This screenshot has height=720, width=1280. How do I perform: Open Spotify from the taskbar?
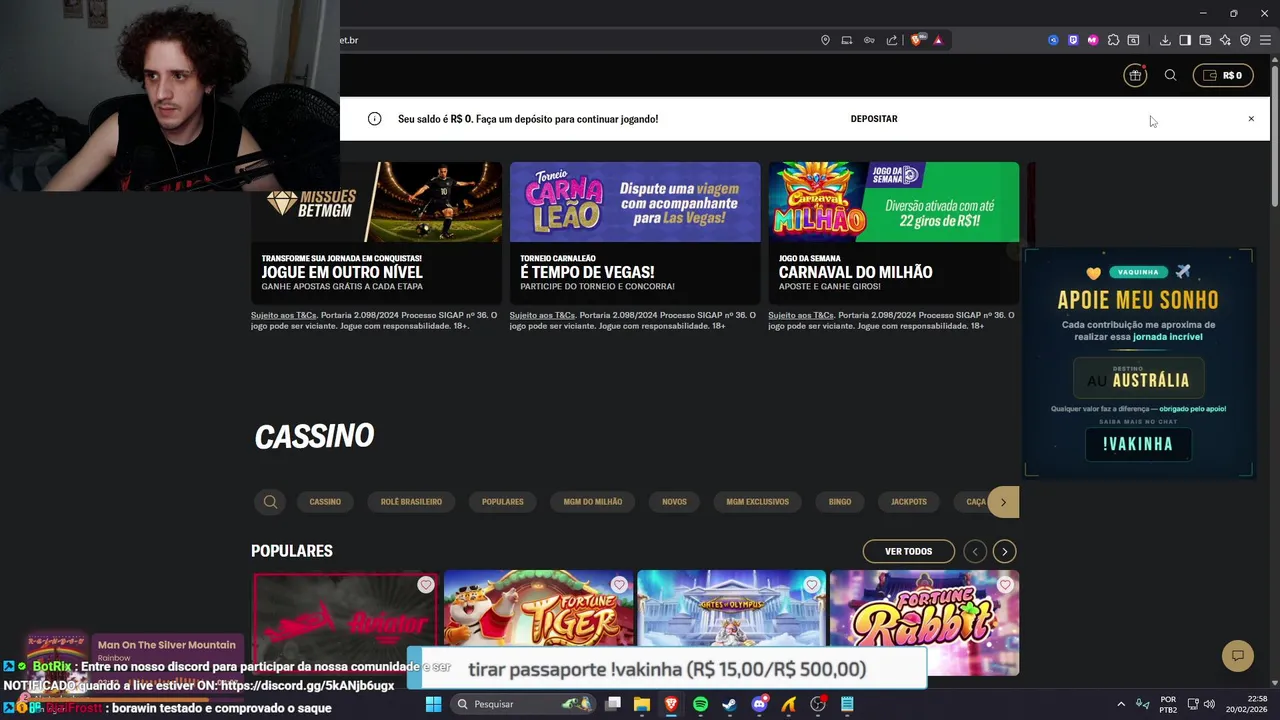click(700, 704)
